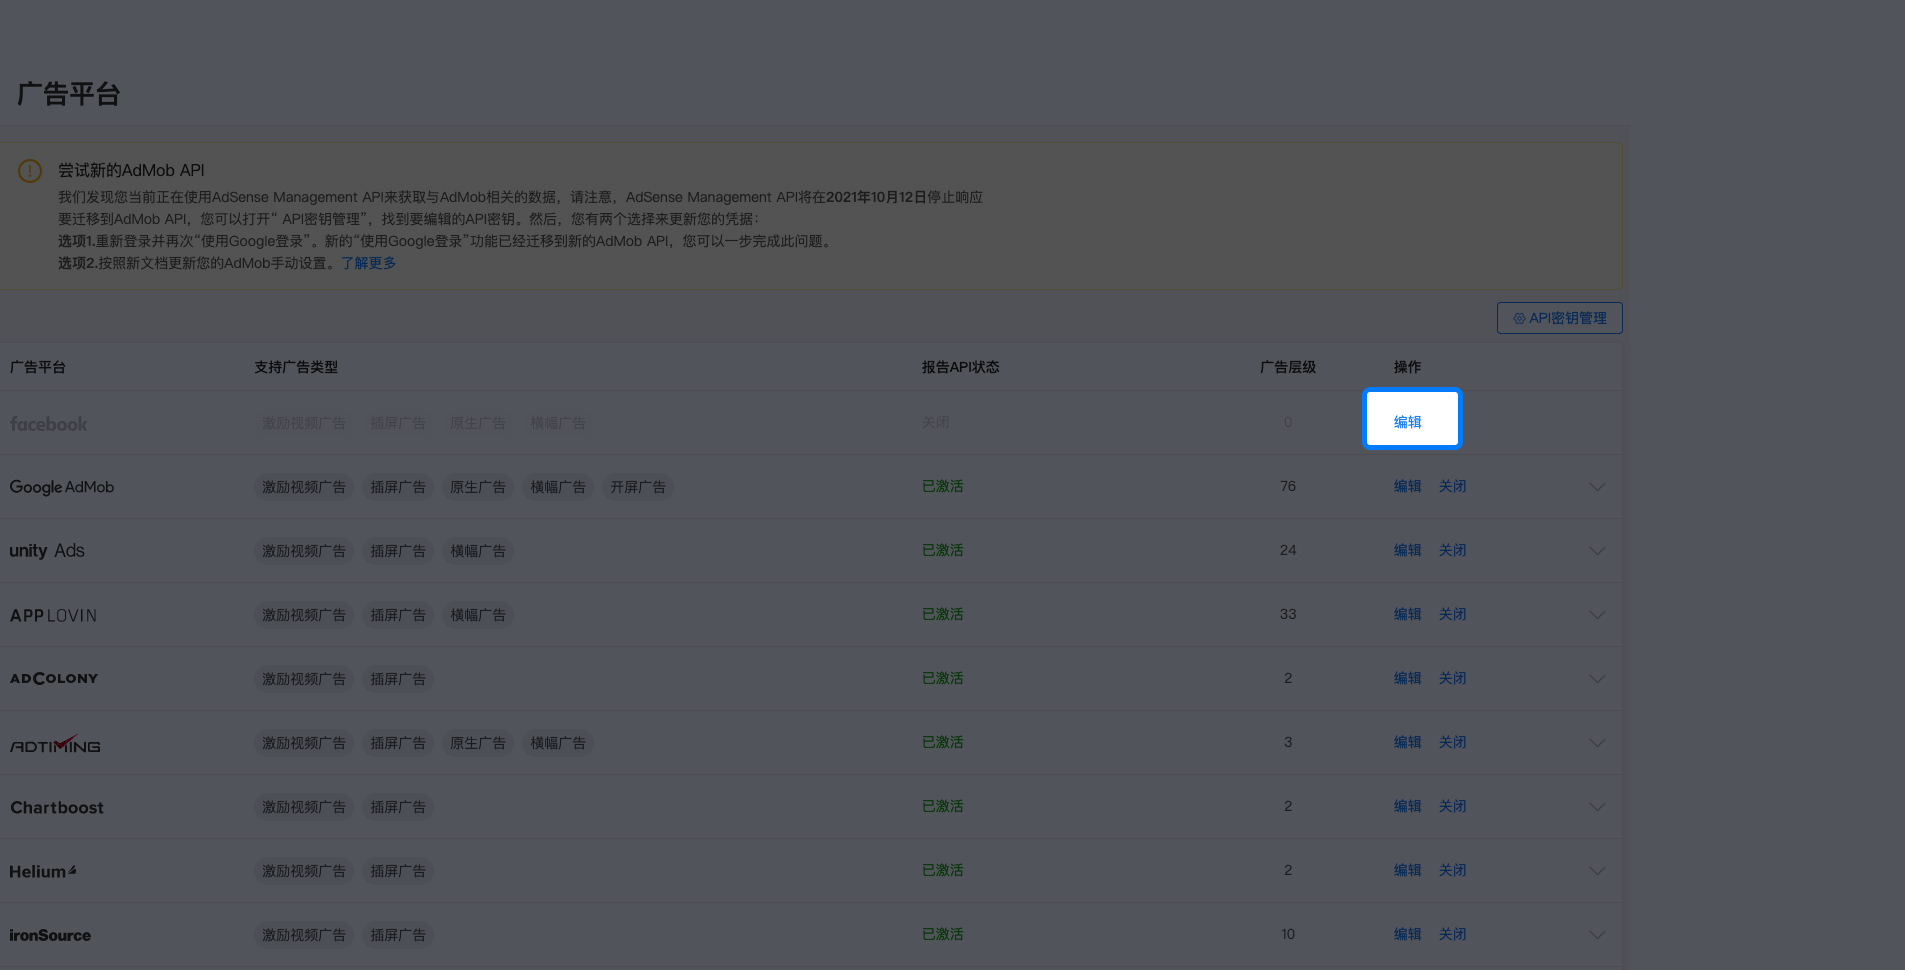Expand the Helium row chevron
Image resolution: width=1905 pixels, height=970 pixels.
(x=1597, y=871)
